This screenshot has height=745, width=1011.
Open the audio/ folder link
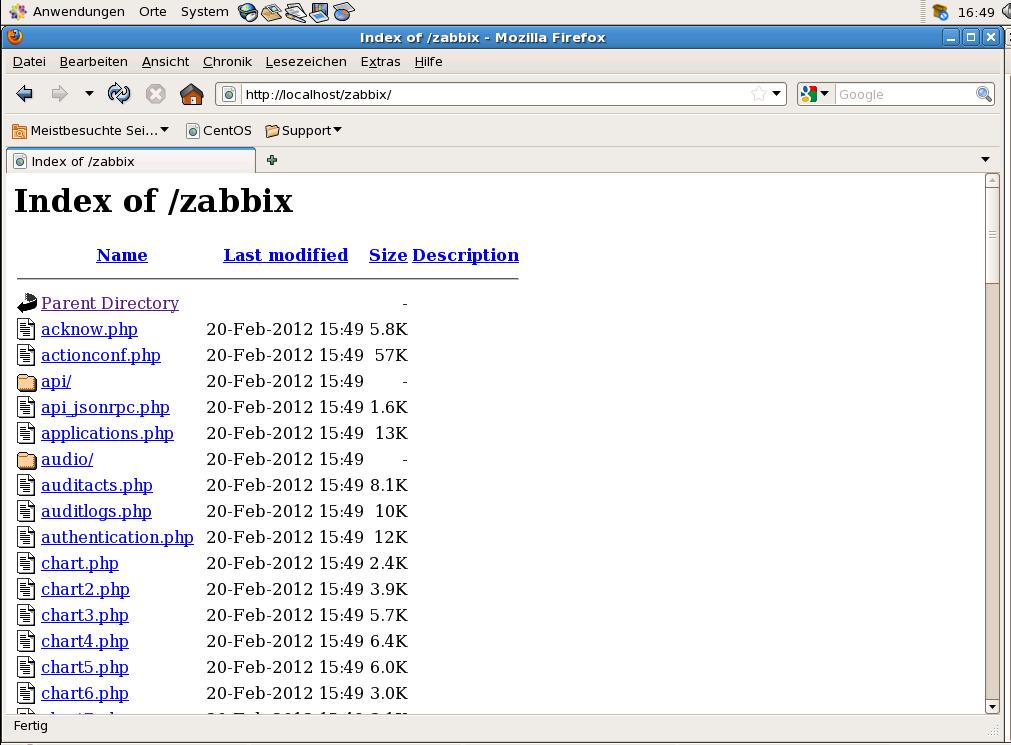click(x=67, y=459)
